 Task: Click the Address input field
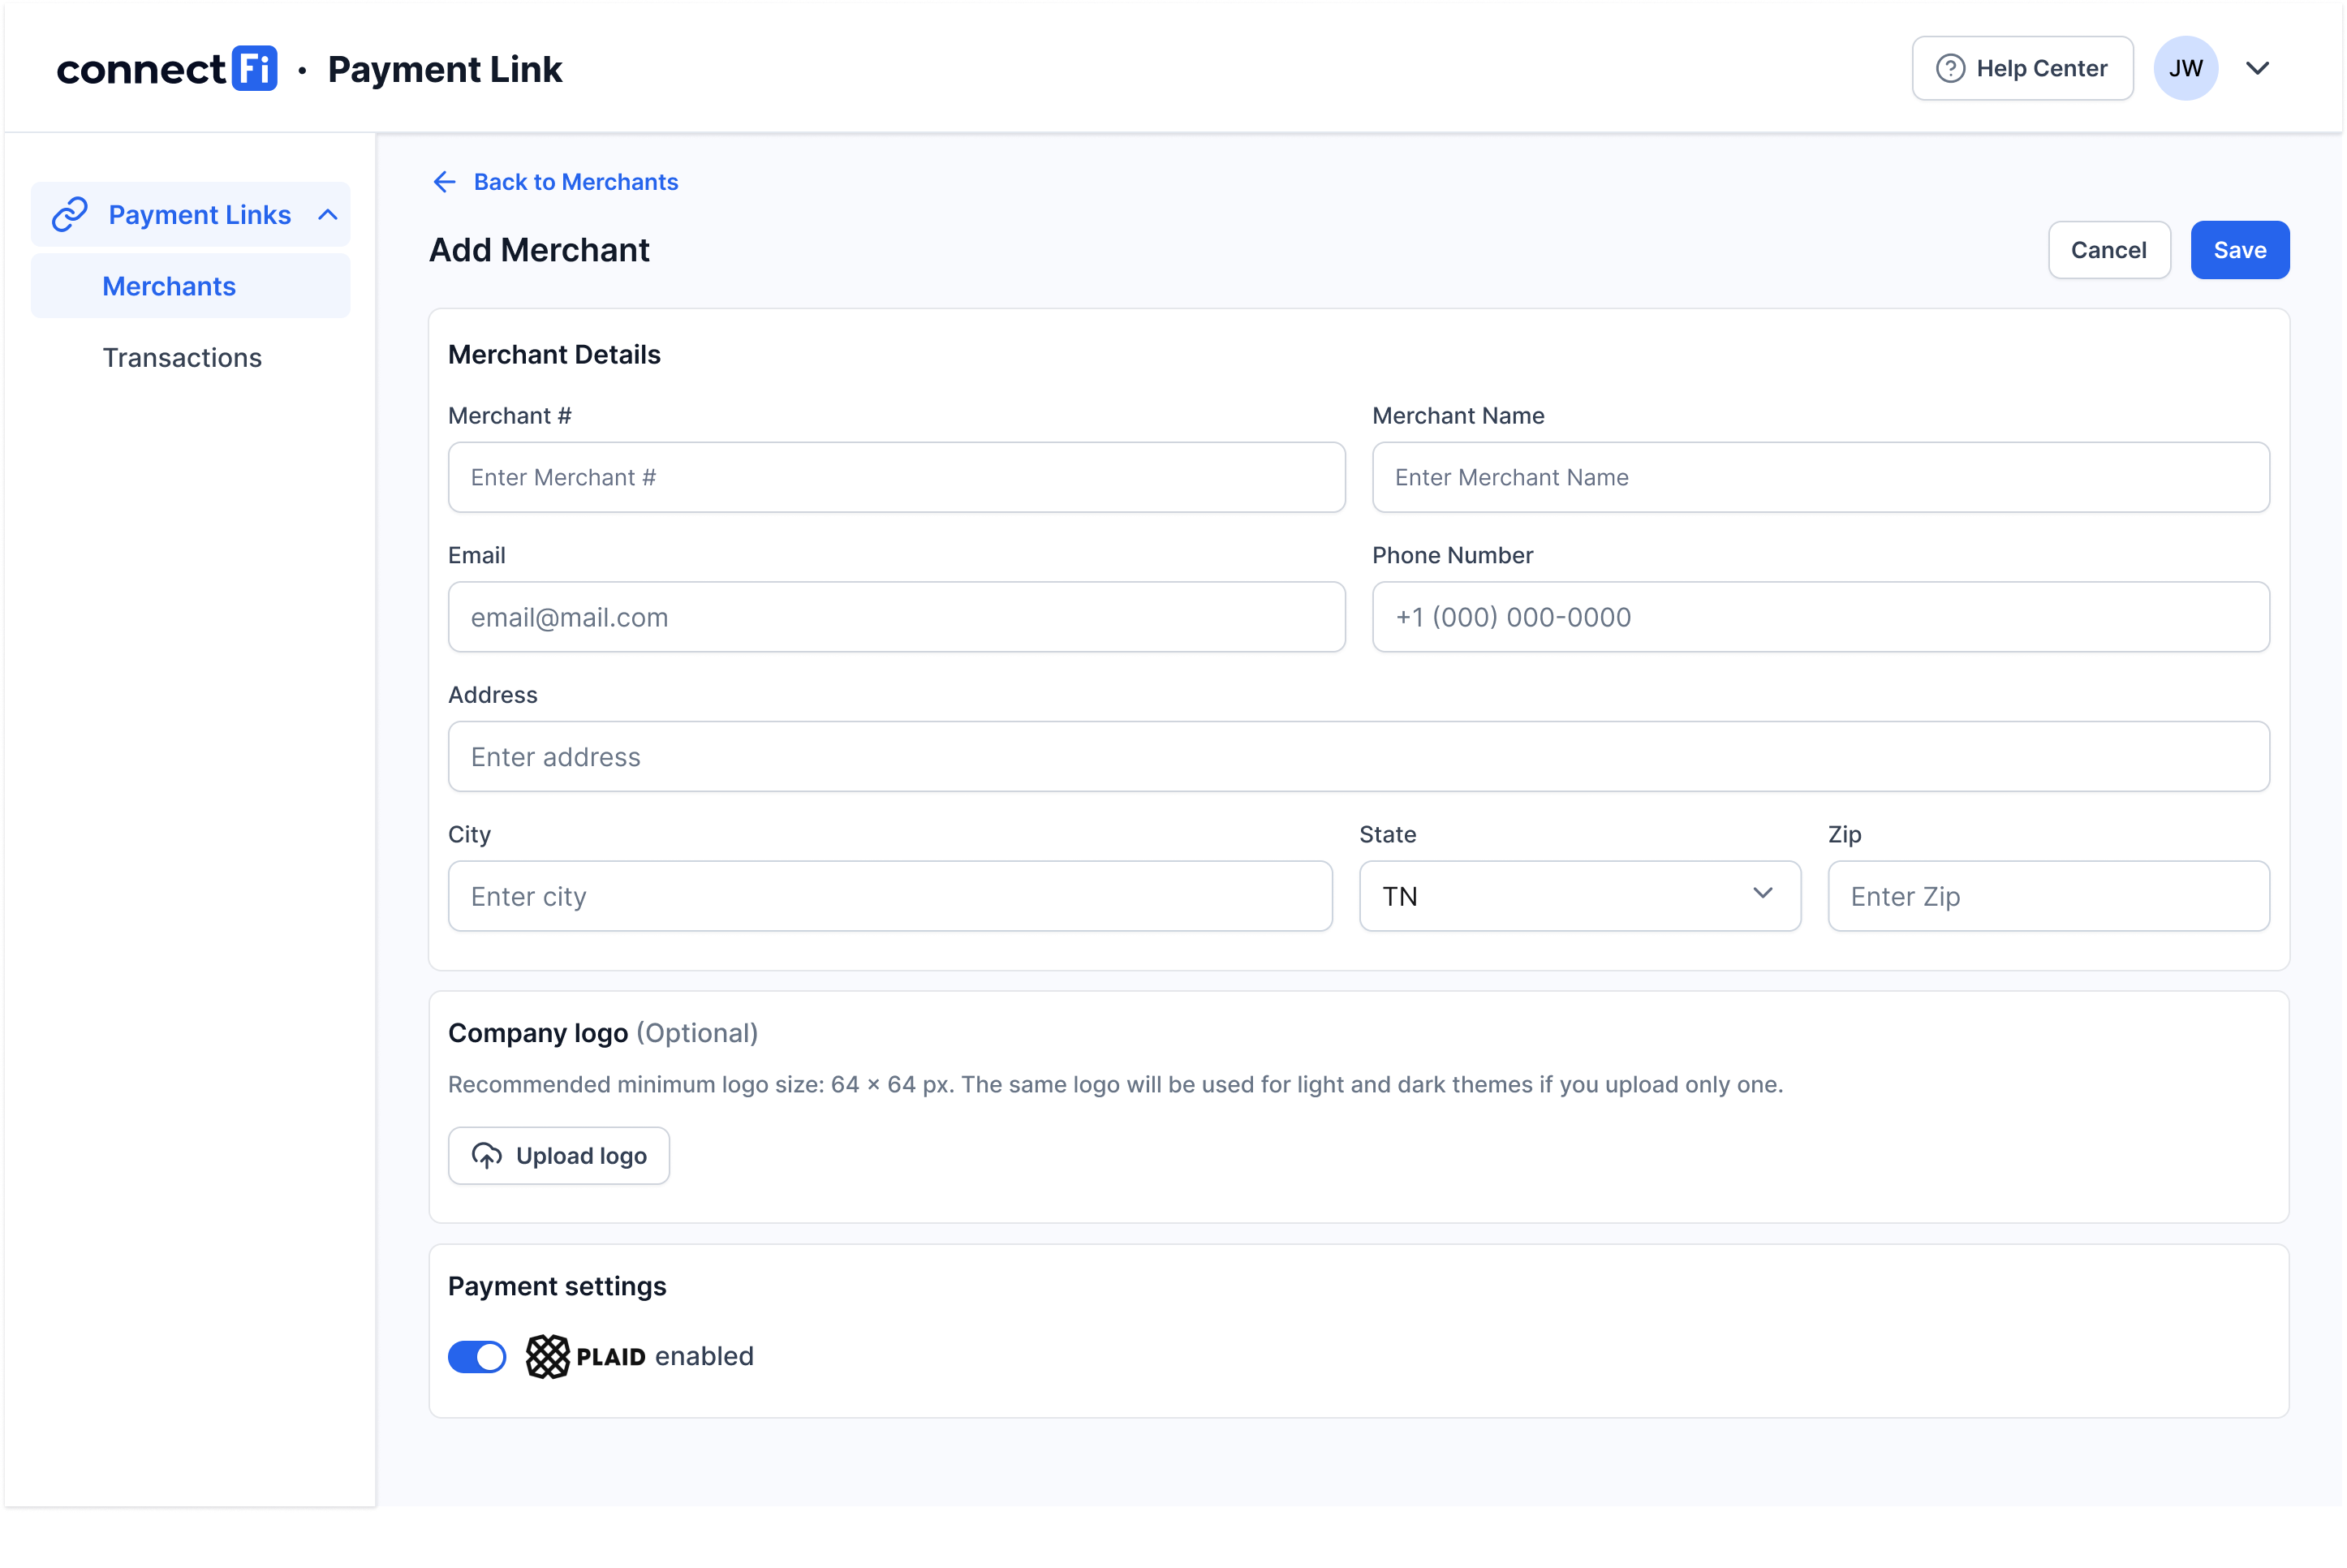pos(1359,757)
